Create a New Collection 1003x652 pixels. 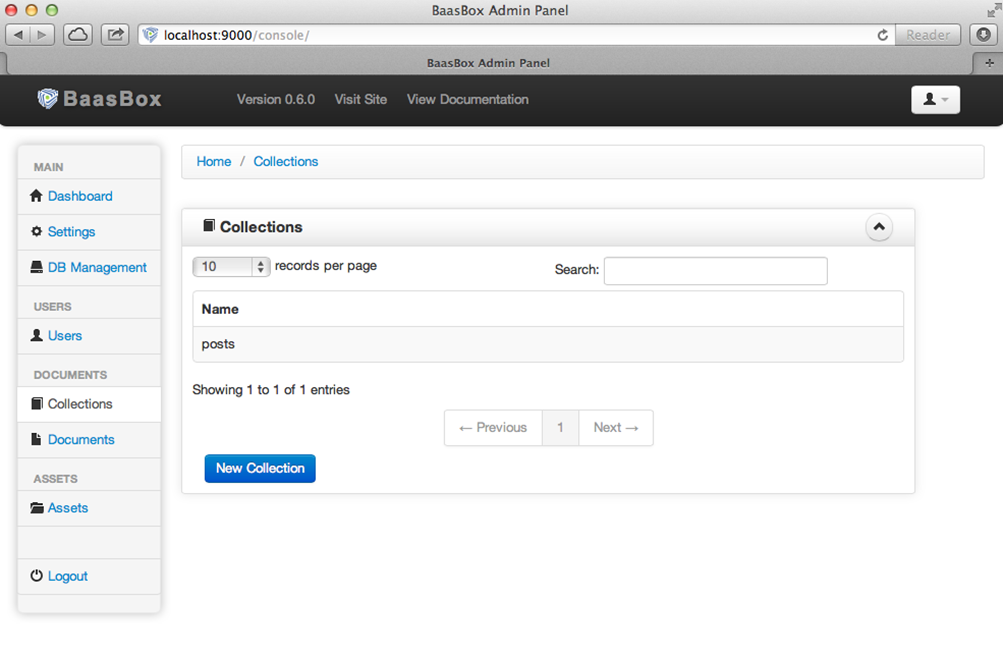(x=260, y=468)
